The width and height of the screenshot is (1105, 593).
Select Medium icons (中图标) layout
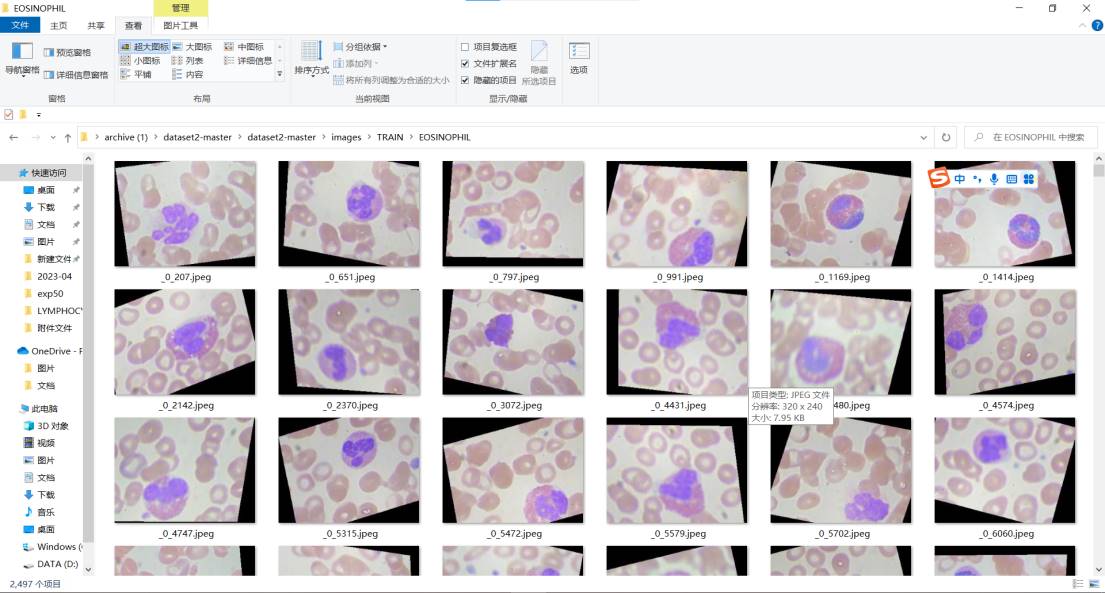[244, 47]
